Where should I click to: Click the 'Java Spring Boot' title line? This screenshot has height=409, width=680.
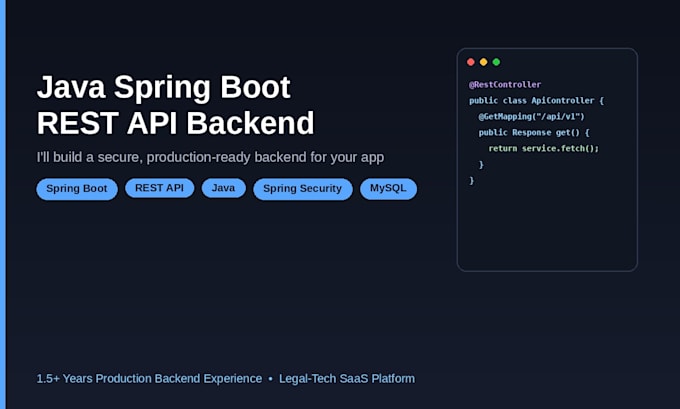point(163,88)
